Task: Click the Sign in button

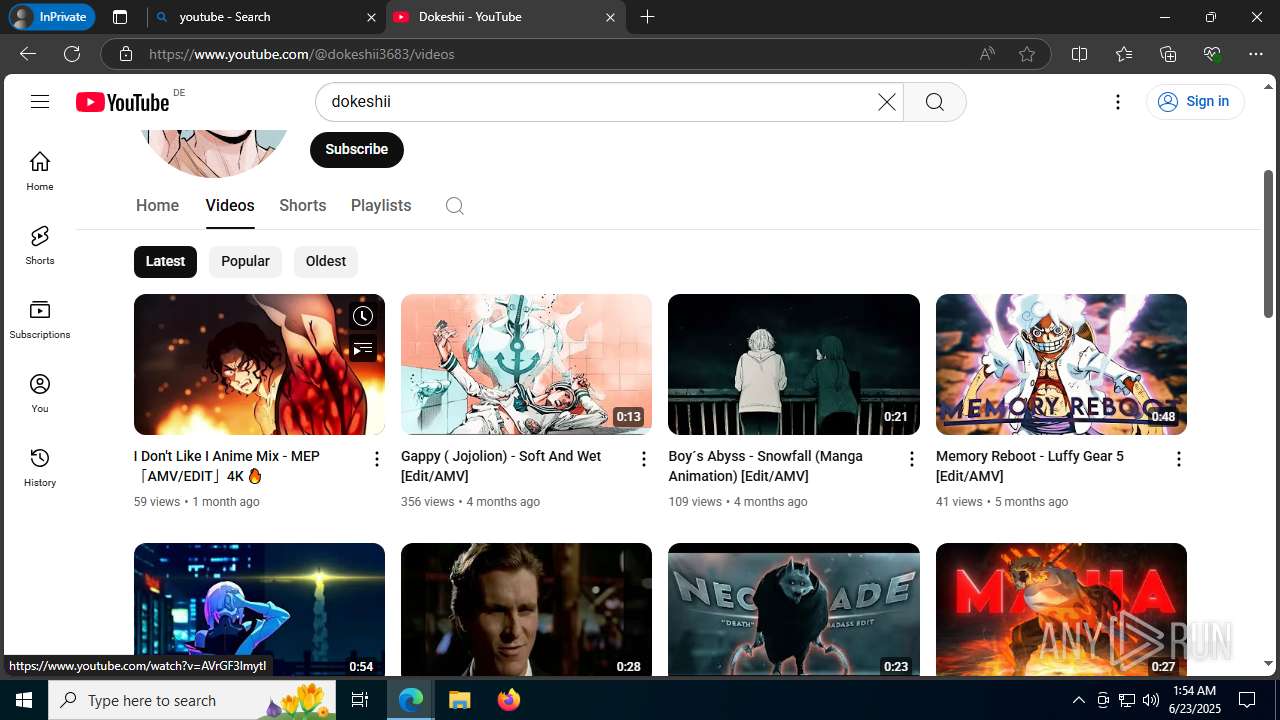Action: pos(1194,101)
